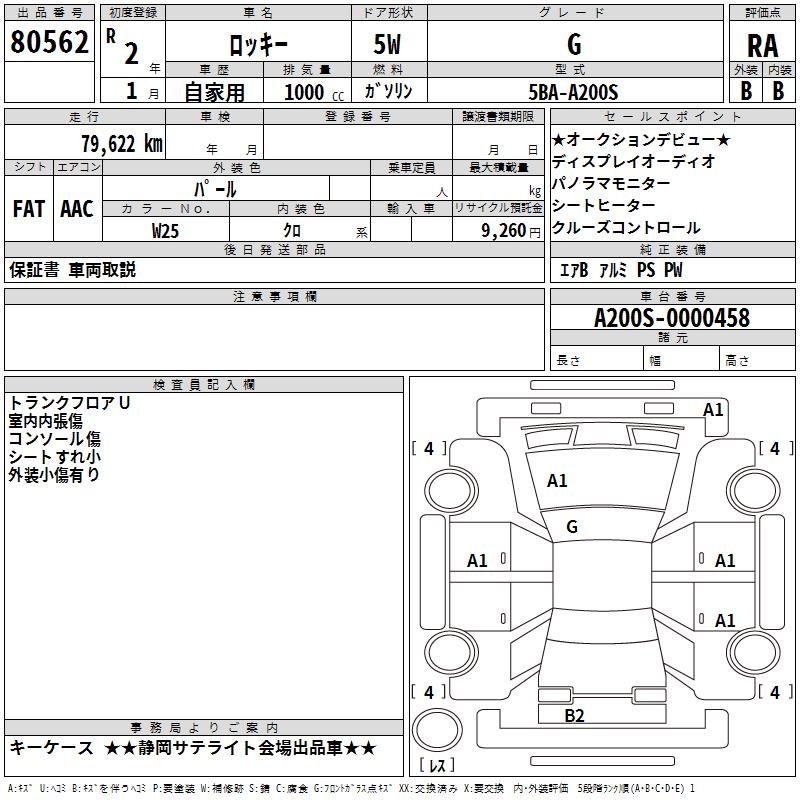
Task: Select the A1 marker beside the left door
Action: coord(478,561)
